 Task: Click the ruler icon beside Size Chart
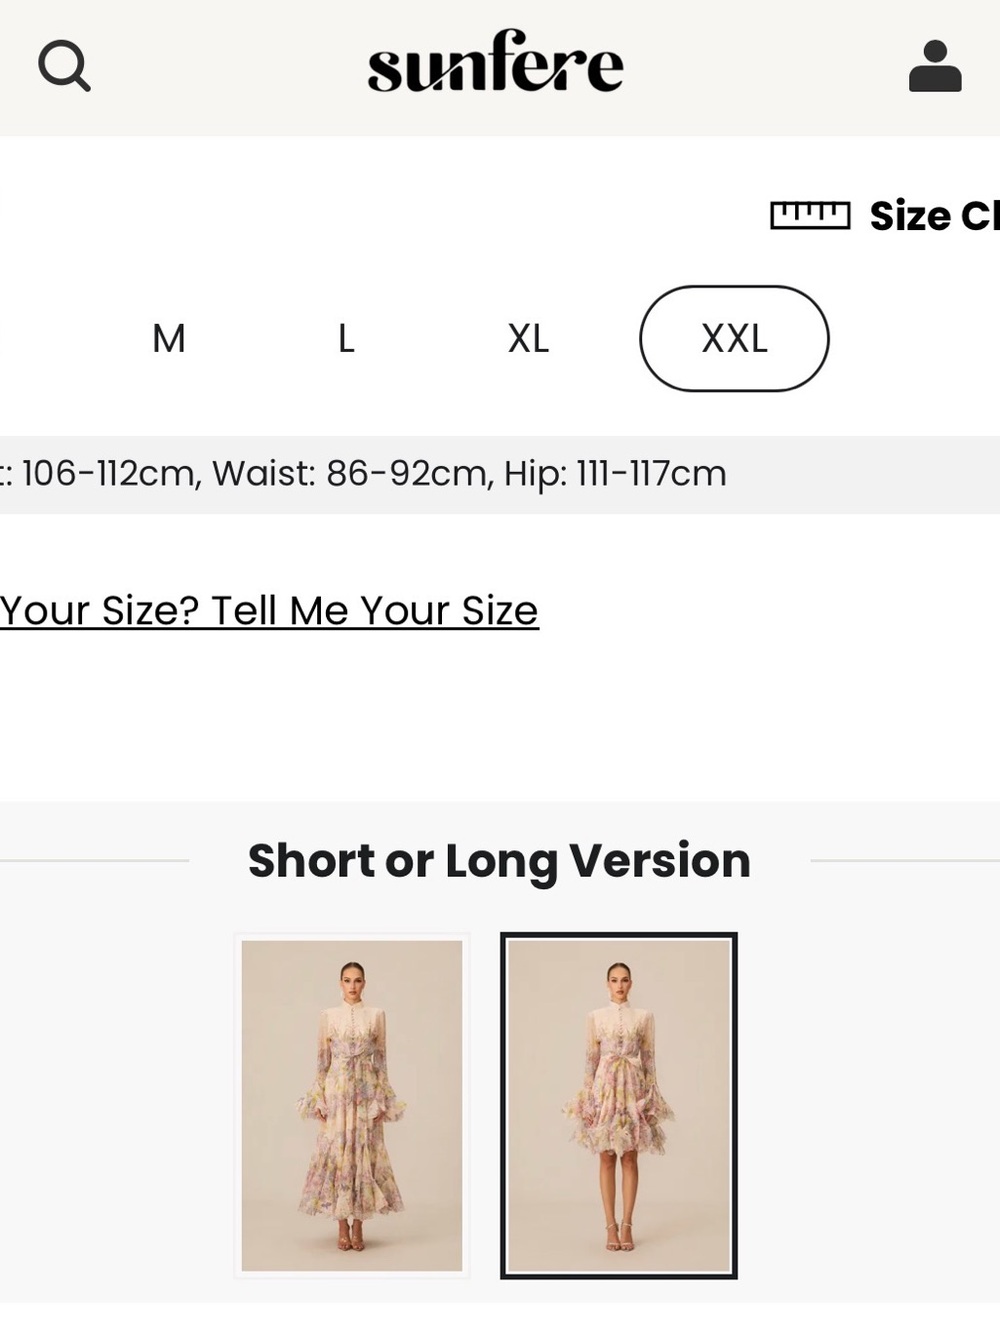coord(810,215)
